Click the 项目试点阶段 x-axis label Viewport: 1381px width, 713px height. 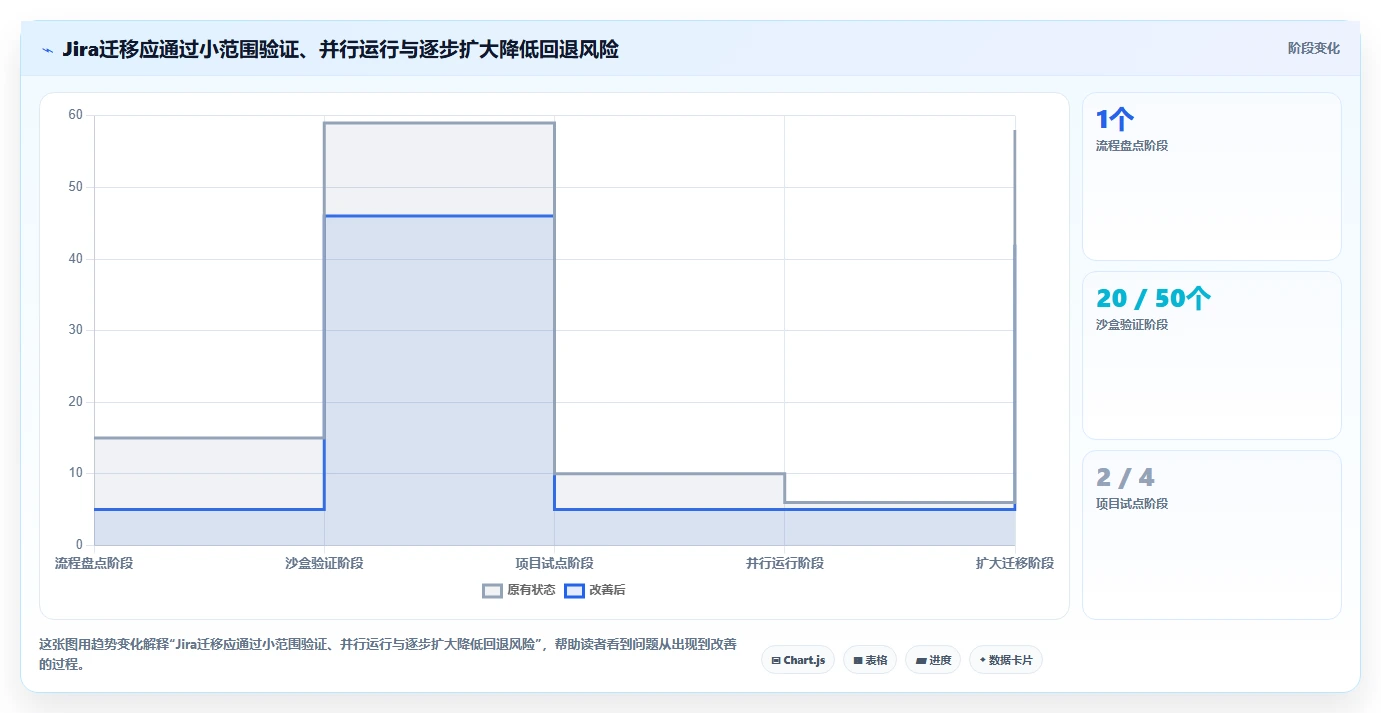[554, 563]
